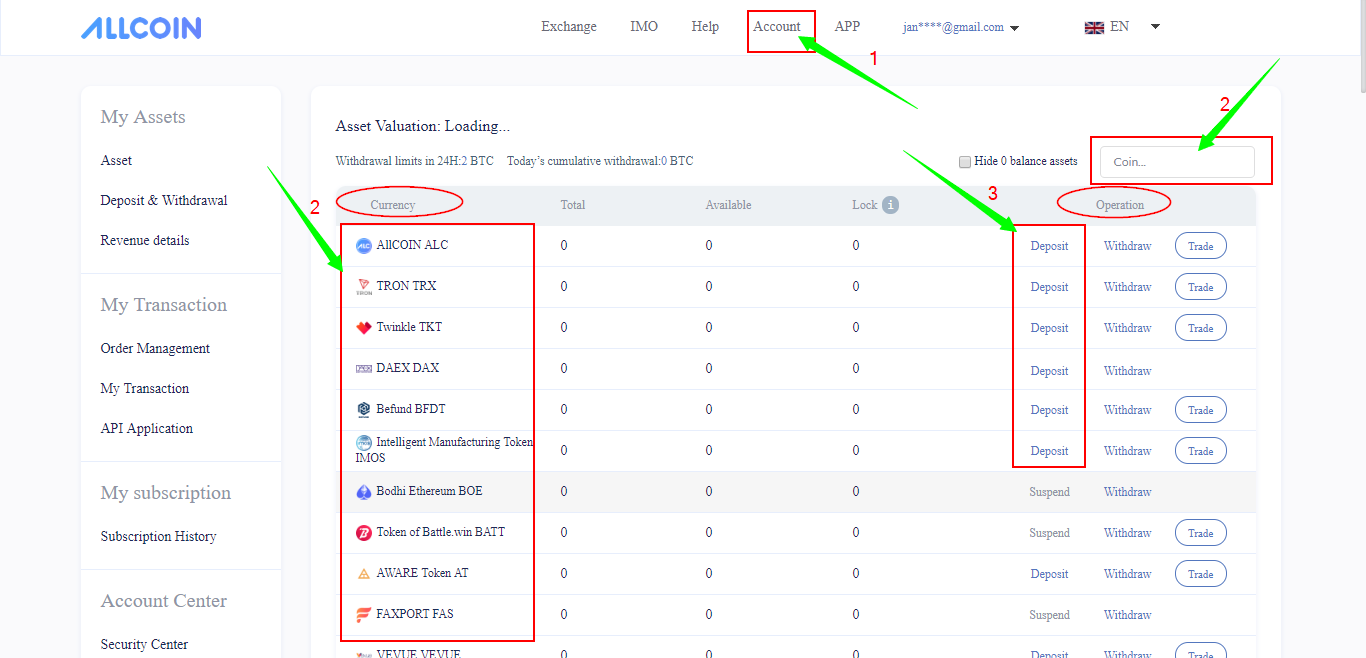Click Withdraw for AllCOIN ALC

point(1128,246)
